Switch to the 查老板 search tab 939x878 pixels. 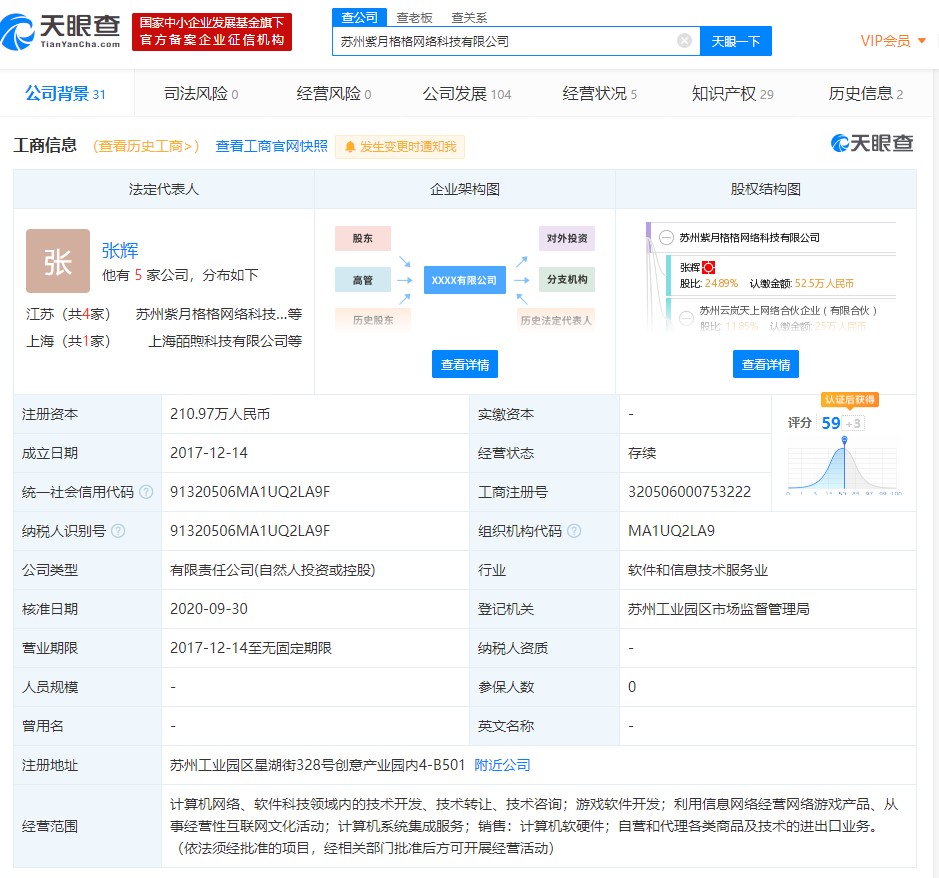pyautogui.click(x=413, y=17)
